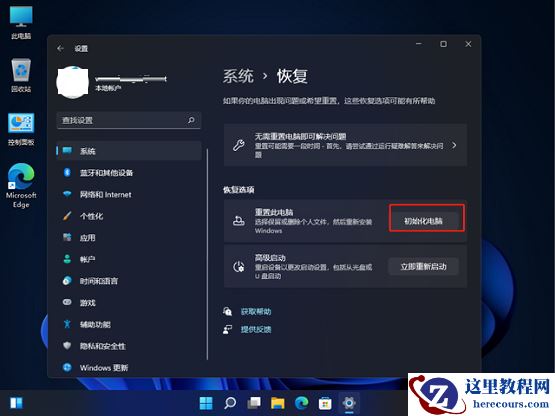Open the 获取帮助 help link
555x416 pixels.
point(256,312)
